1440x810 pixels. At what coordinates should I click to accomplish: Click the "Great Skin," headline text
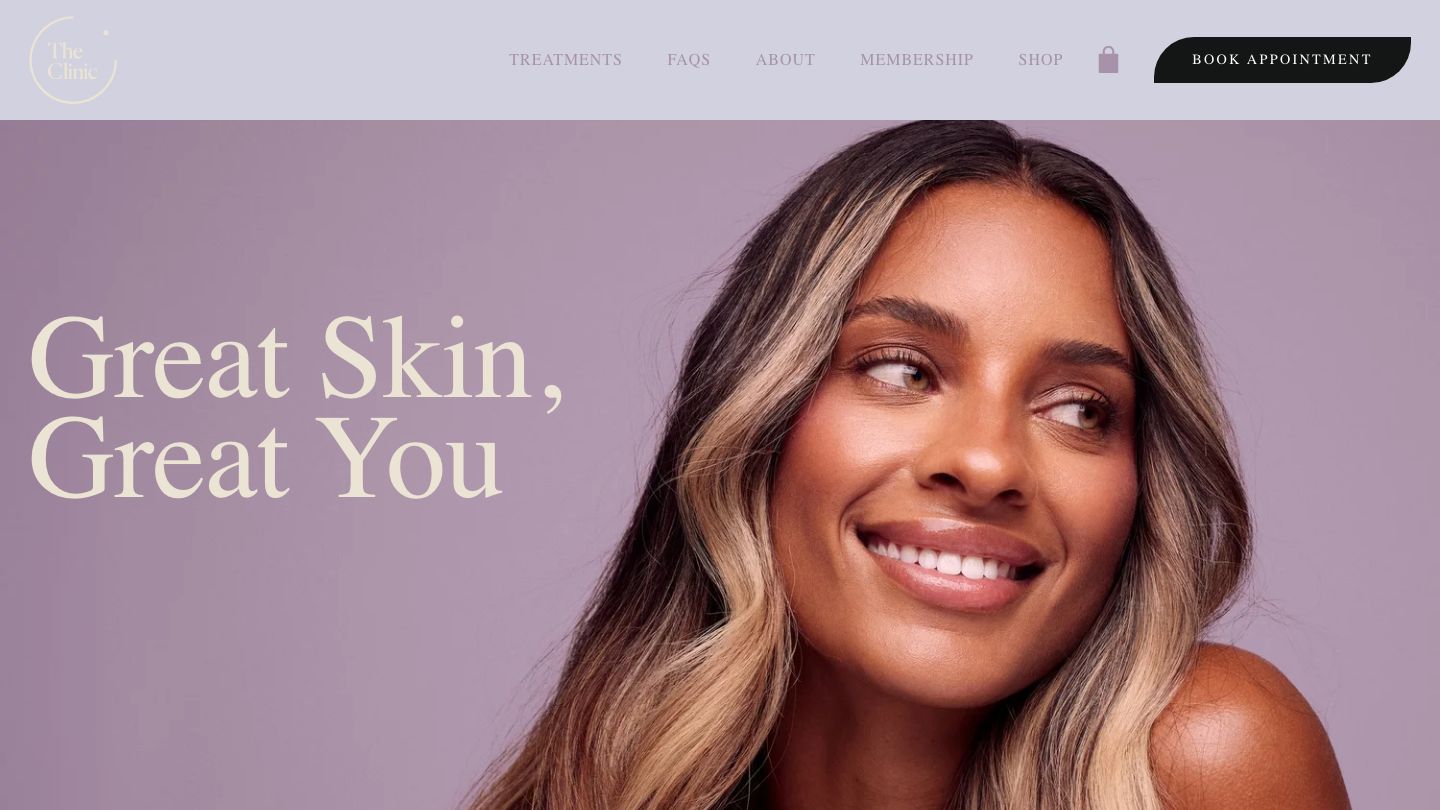point(298,360)
